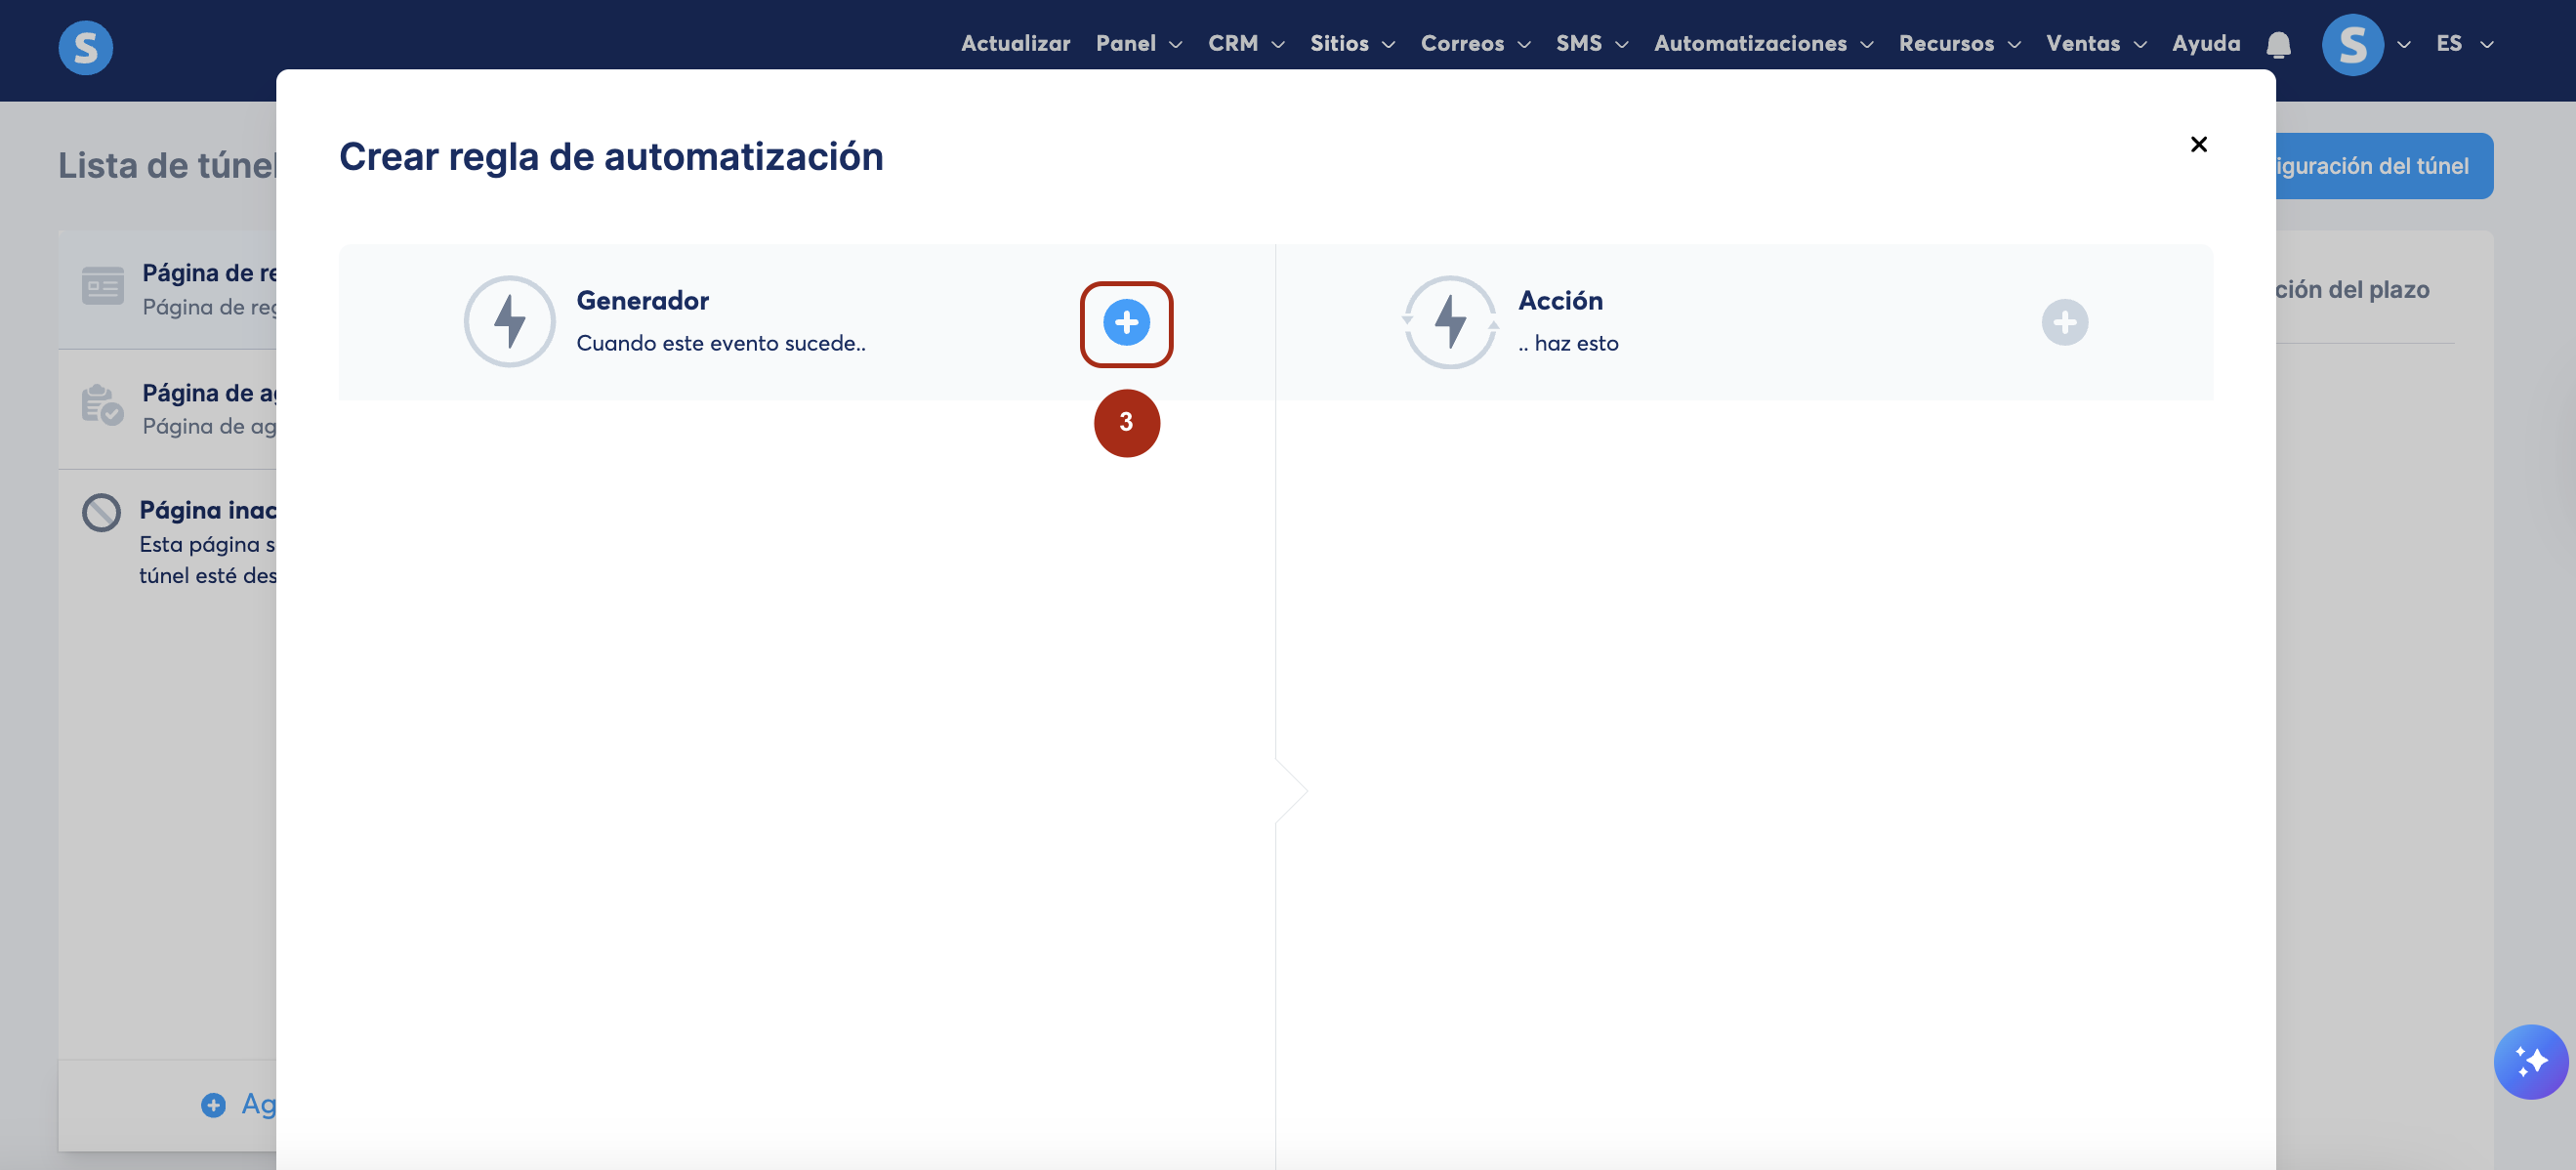Add a Generador trigger with plus icon
Image resolution: width=2576 pixels, height=1170 pixels.
[x=1126, y=322]
